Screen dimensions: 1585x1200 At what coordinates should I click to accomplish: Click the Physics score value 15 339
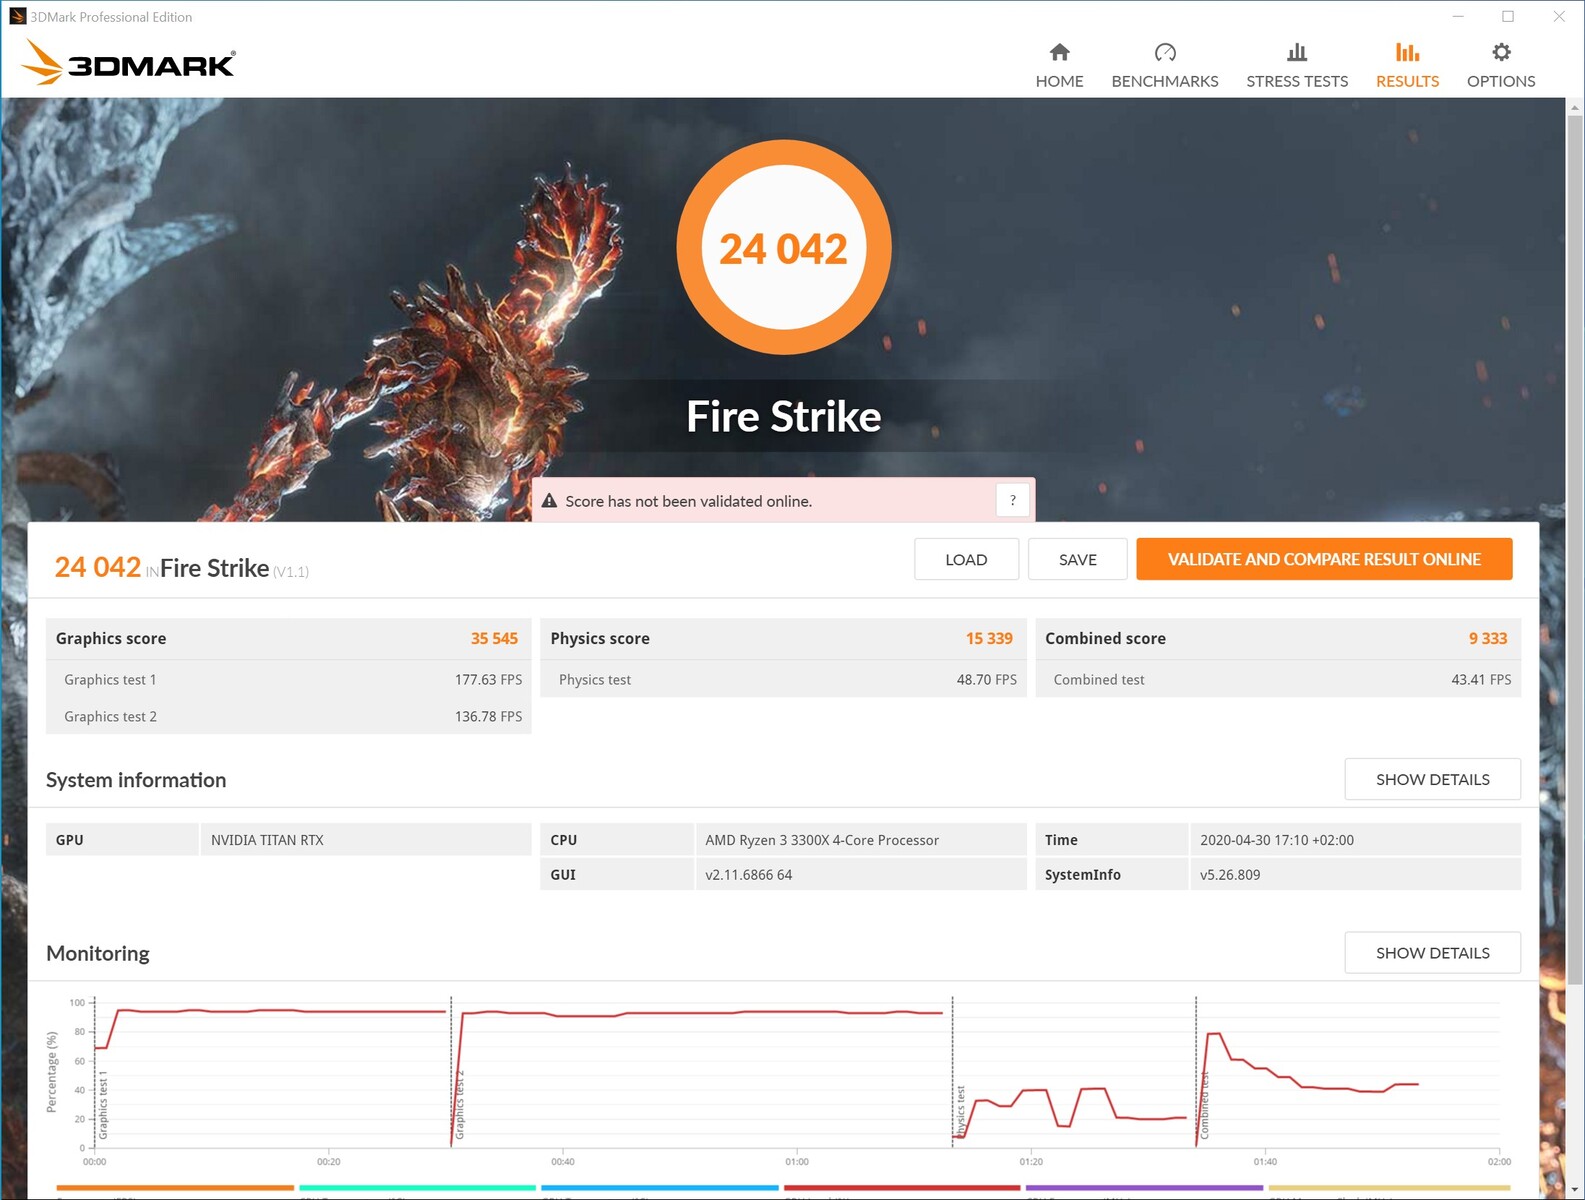989,638
